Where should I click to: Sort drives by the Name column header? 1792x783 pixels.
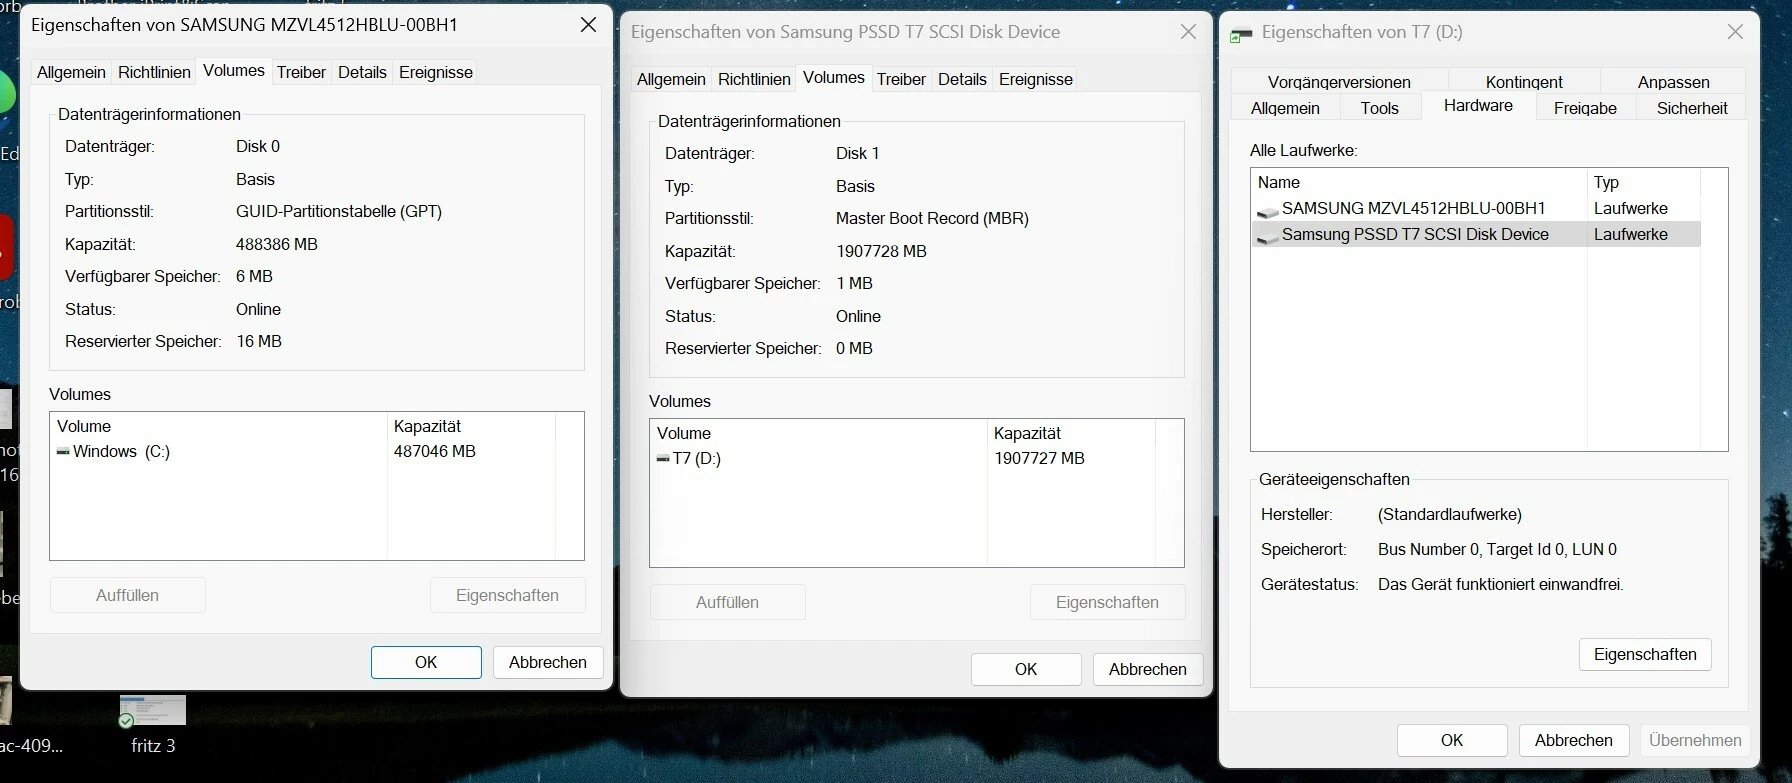pyautogui.click(x=1419, y=182)
